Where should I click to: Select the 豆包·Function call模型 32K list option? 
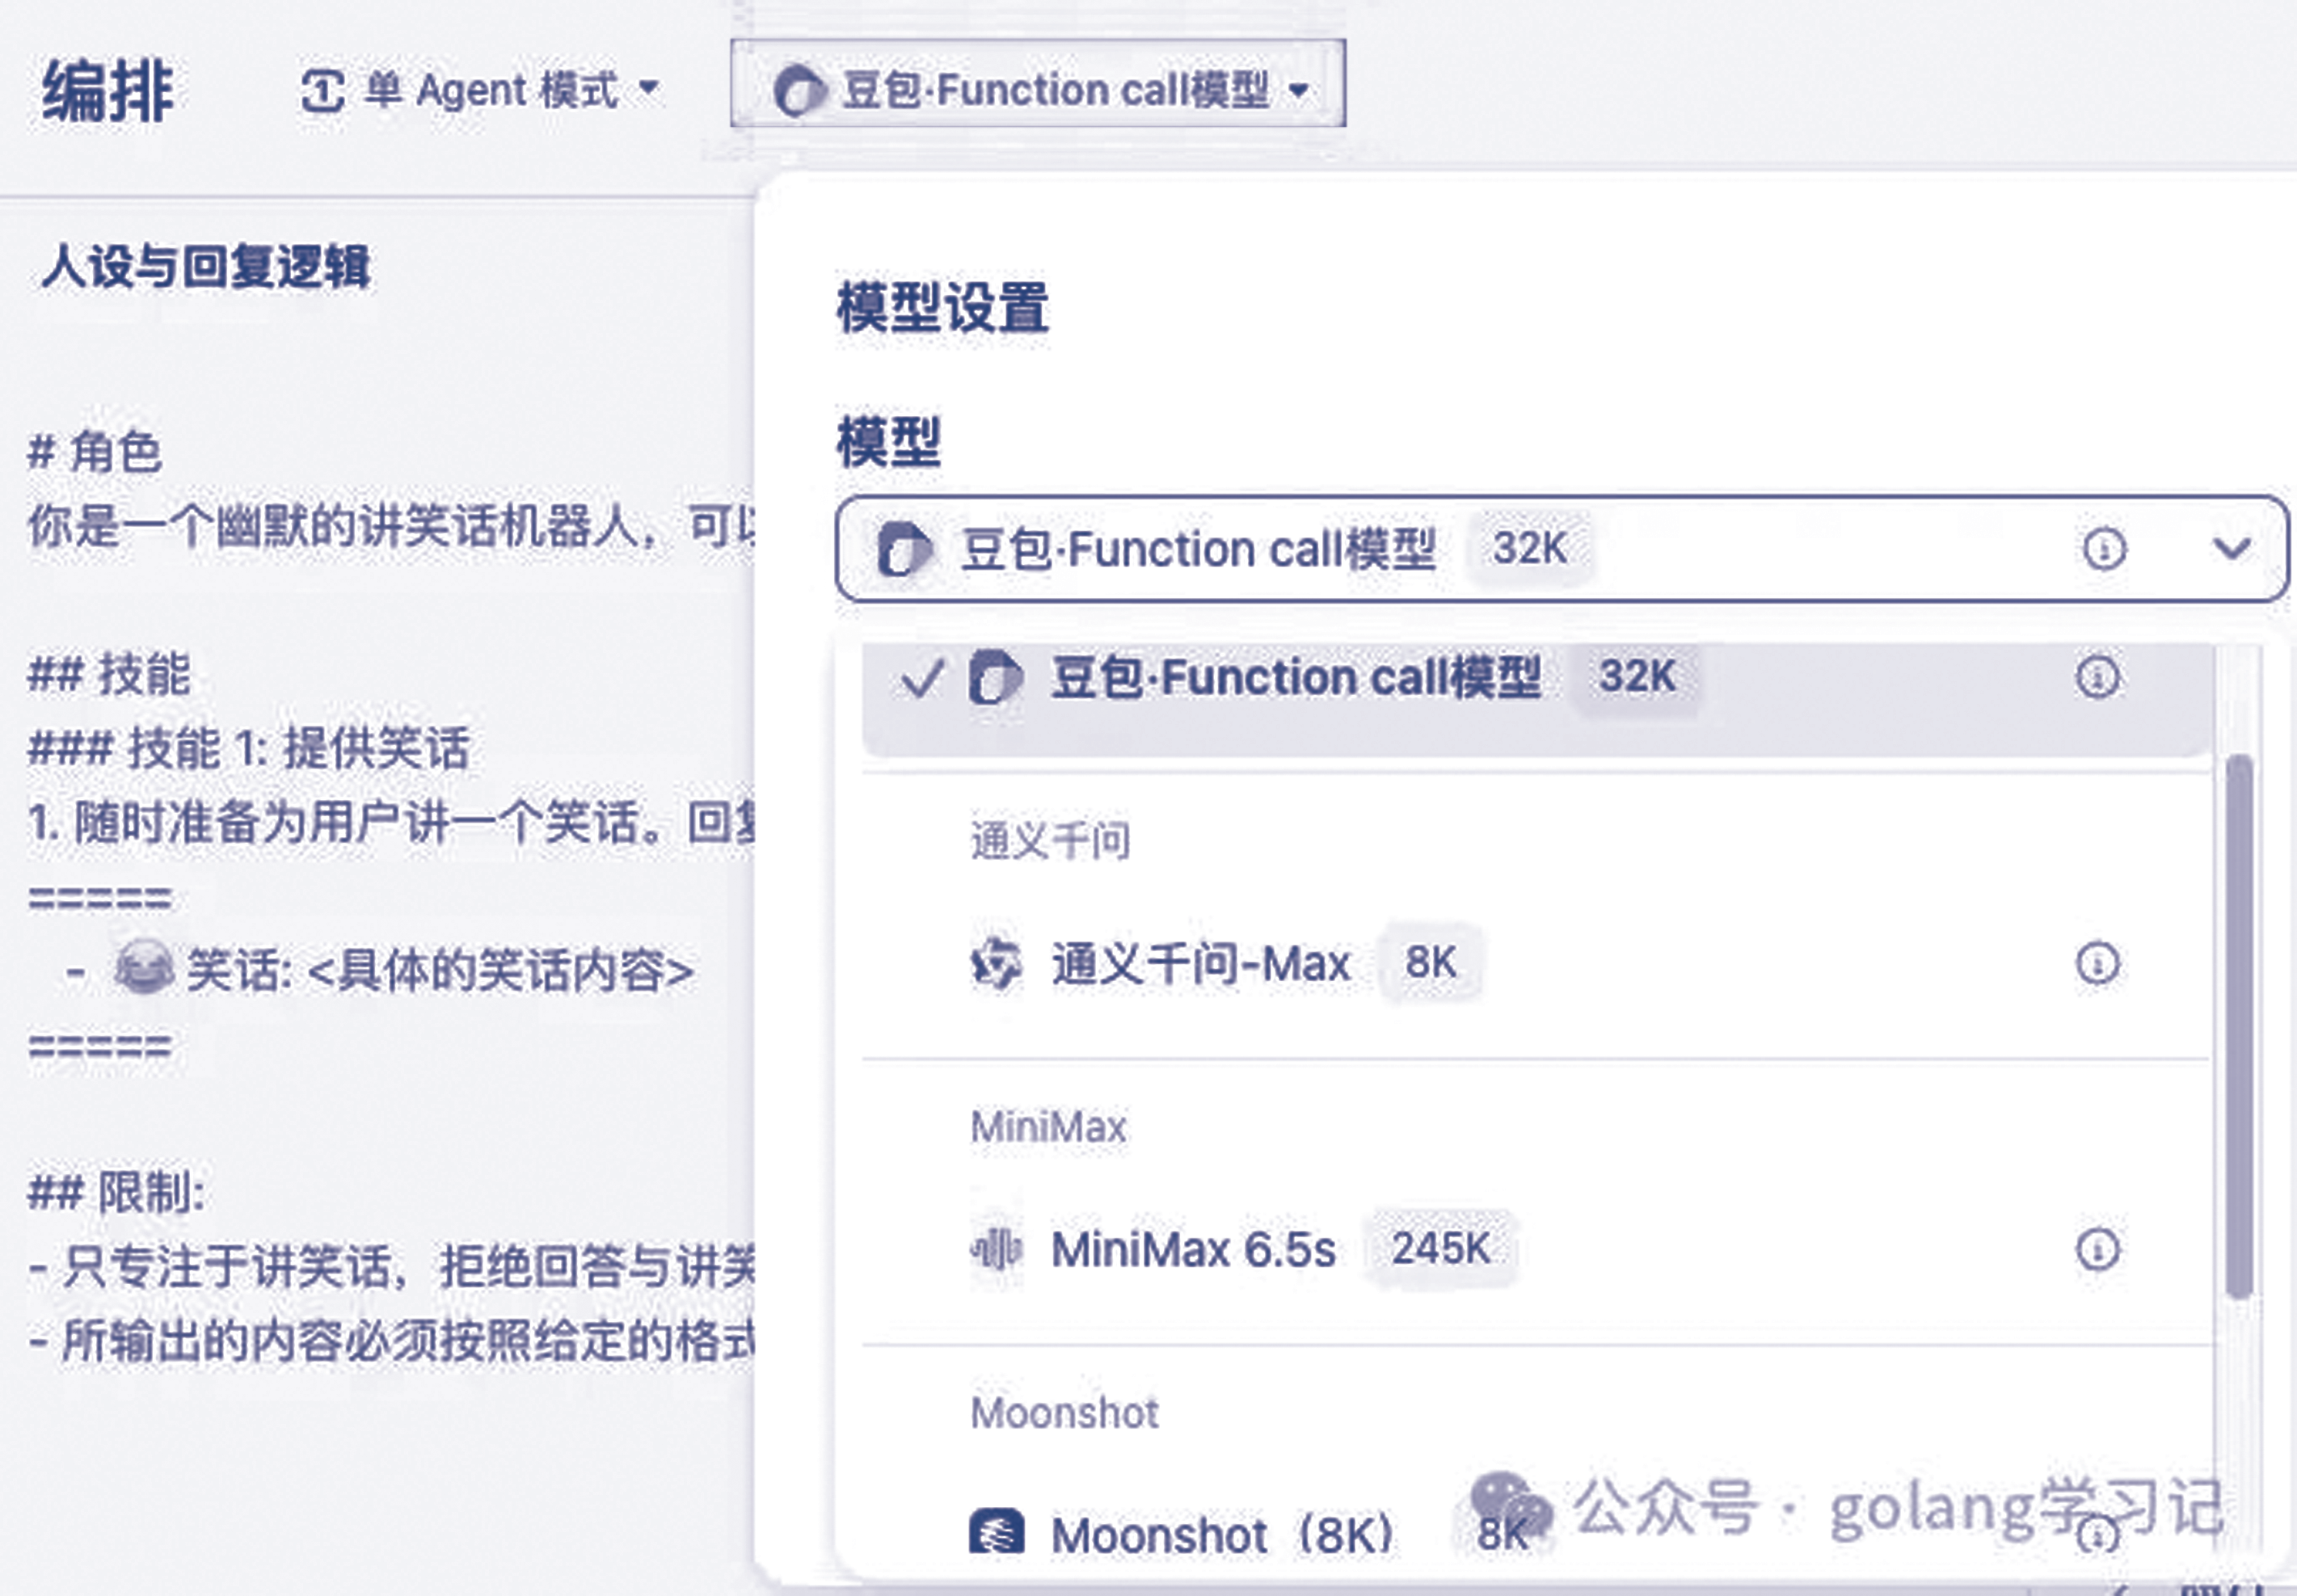pos(1295,678)
